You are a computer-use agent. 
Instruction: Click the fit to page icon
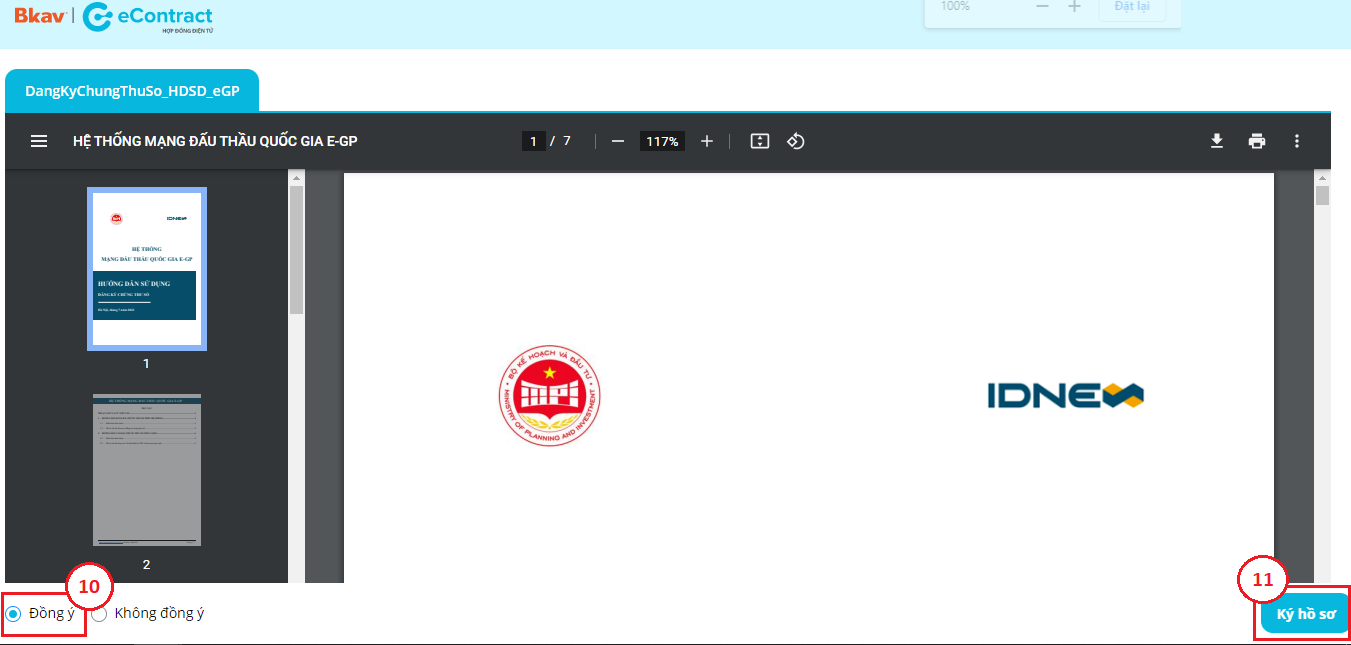pos(760,141)
